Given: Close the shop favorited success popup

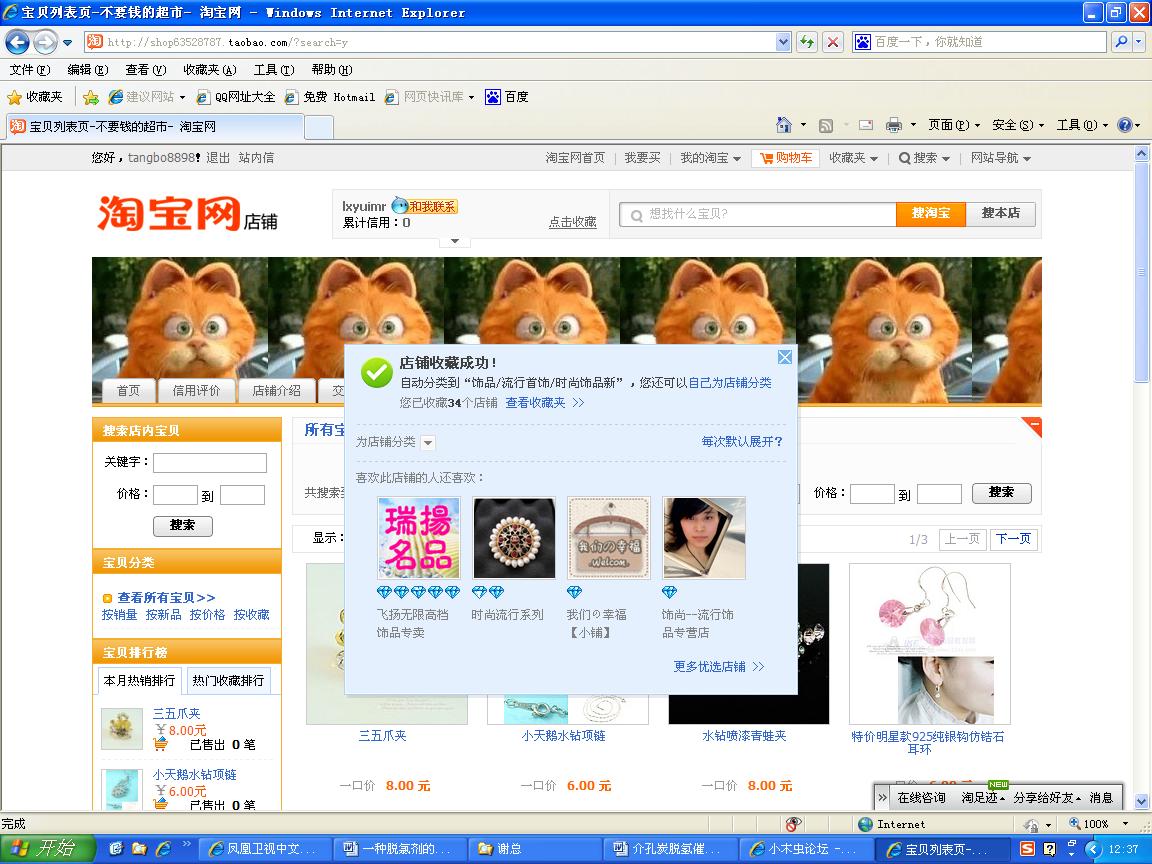Looking at the screenshot, I should click(785, 357).
